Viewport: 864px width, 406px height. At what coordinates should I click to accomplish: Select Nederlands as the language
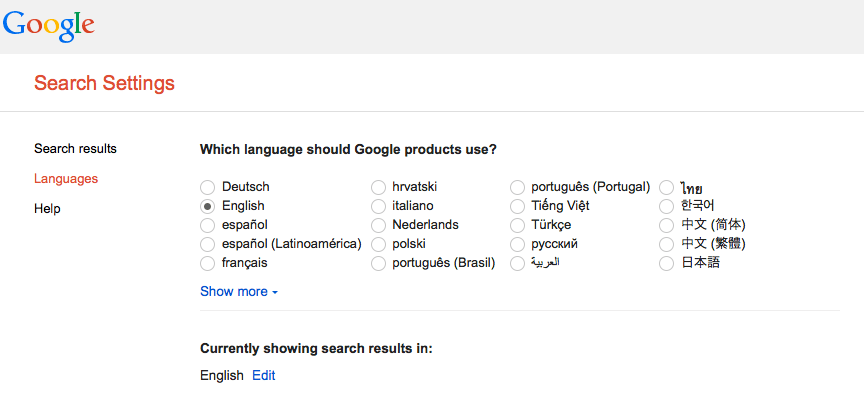click(x=378, y=225)
